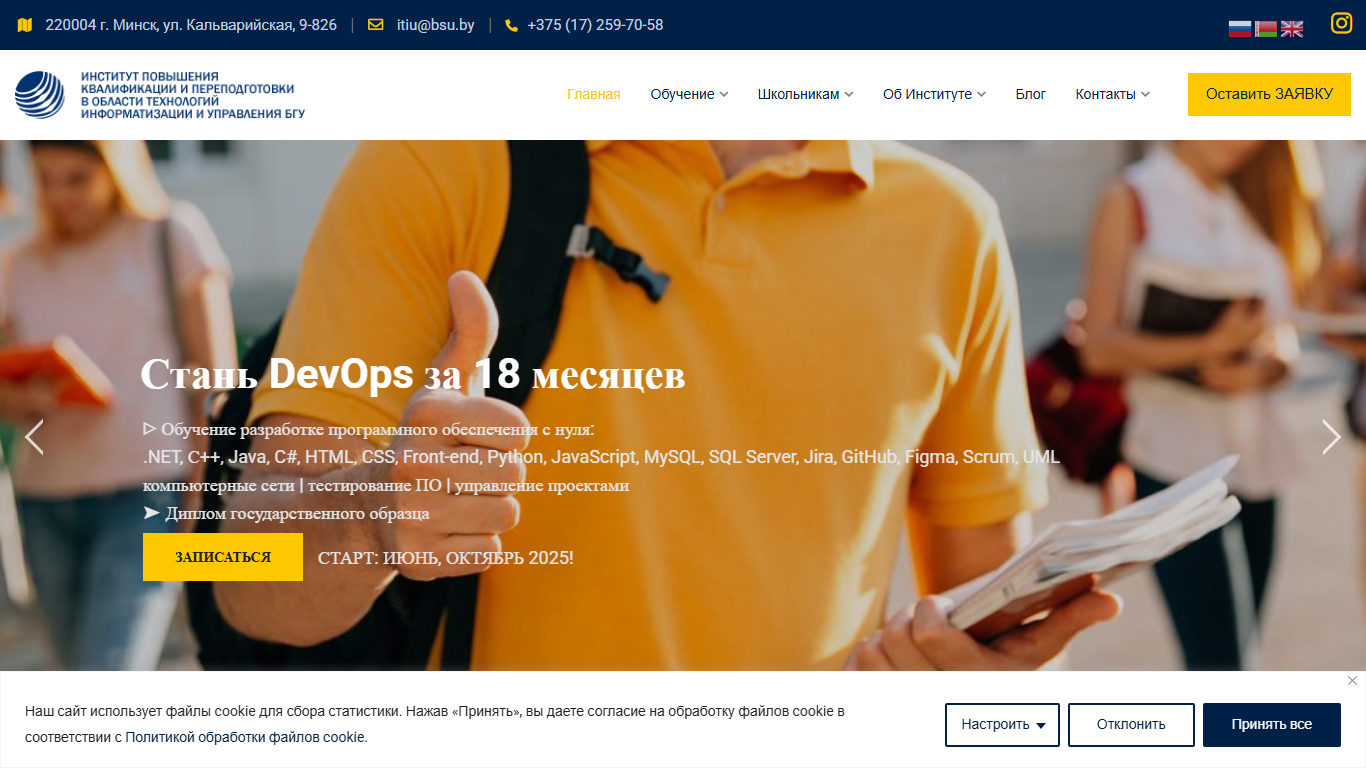Expand the Об Институте menu
Image resolution: width=1366 pixels, height=768 pixels.
(x=934, y=94)
